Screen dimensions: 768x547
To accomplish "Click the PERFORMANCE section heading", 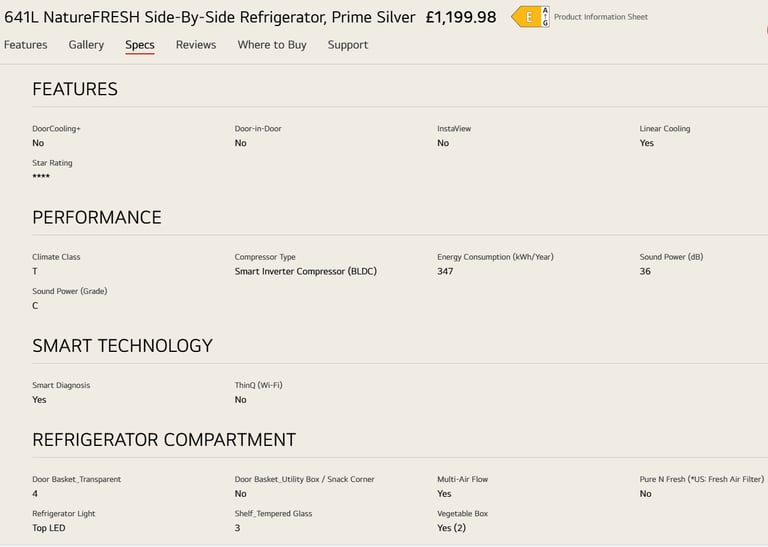I will coord(97,217).
